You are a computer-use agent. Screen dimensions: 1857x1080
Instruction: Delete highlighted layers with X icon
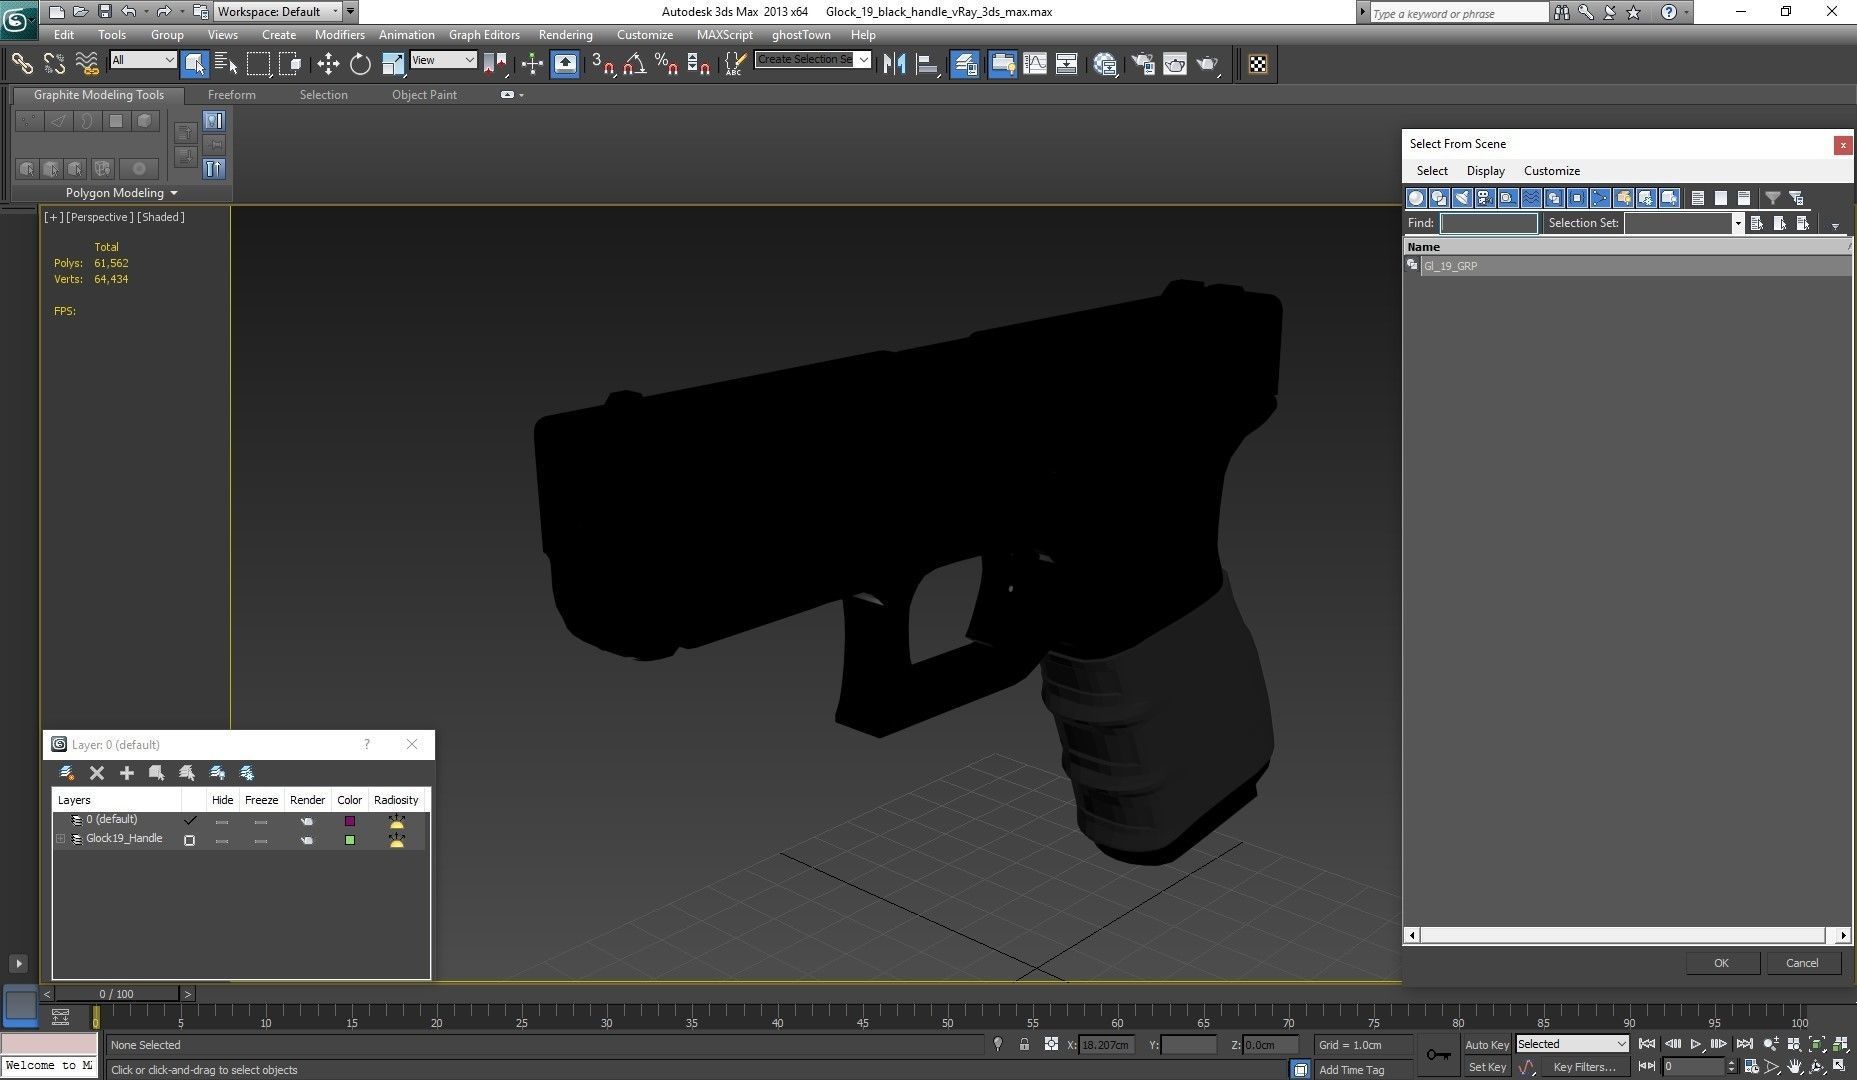point(97,773)
